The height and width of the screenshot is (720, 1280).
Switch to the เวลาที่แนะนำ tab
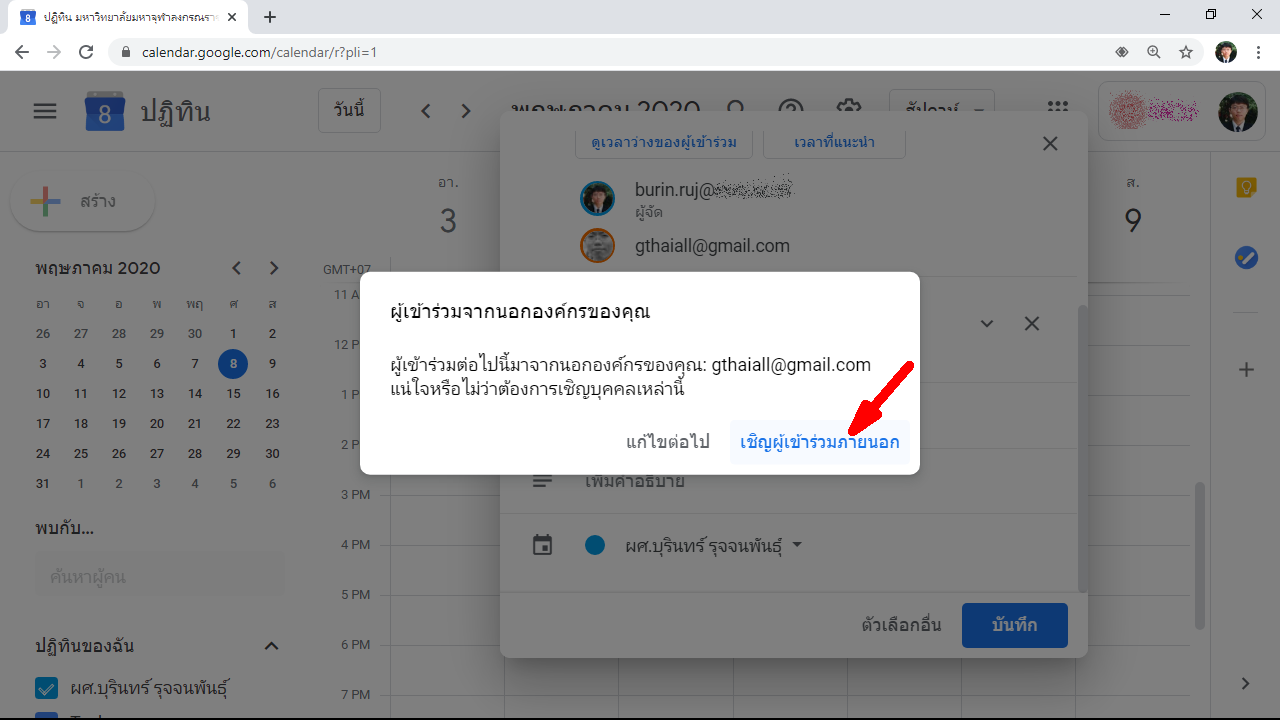[x=834, y=142]
